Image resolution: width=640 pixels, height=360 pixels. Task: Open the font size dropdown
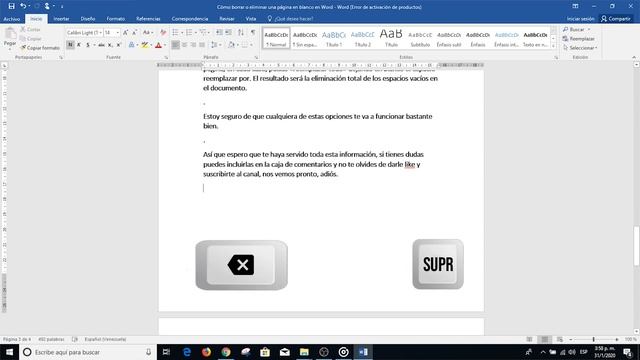(x=118, y=32)
